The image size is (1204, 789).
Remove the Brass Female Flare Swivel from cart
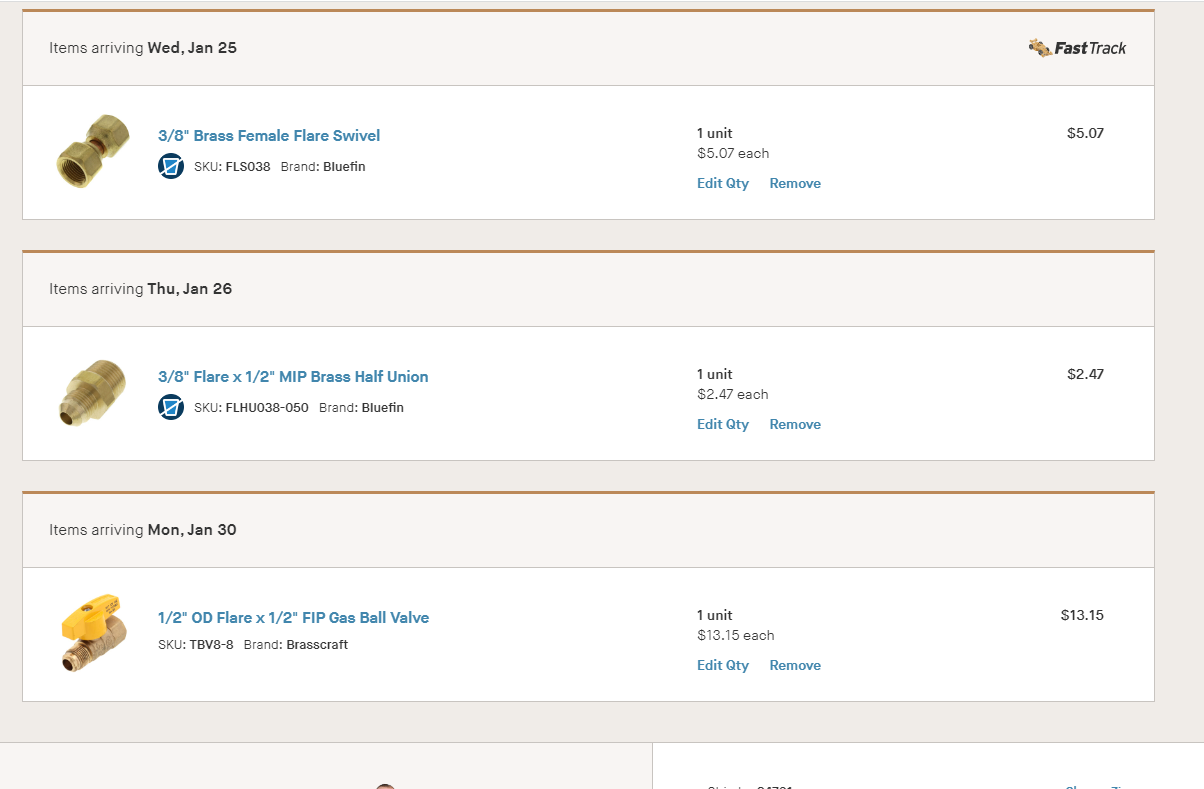tap(795, 184)
